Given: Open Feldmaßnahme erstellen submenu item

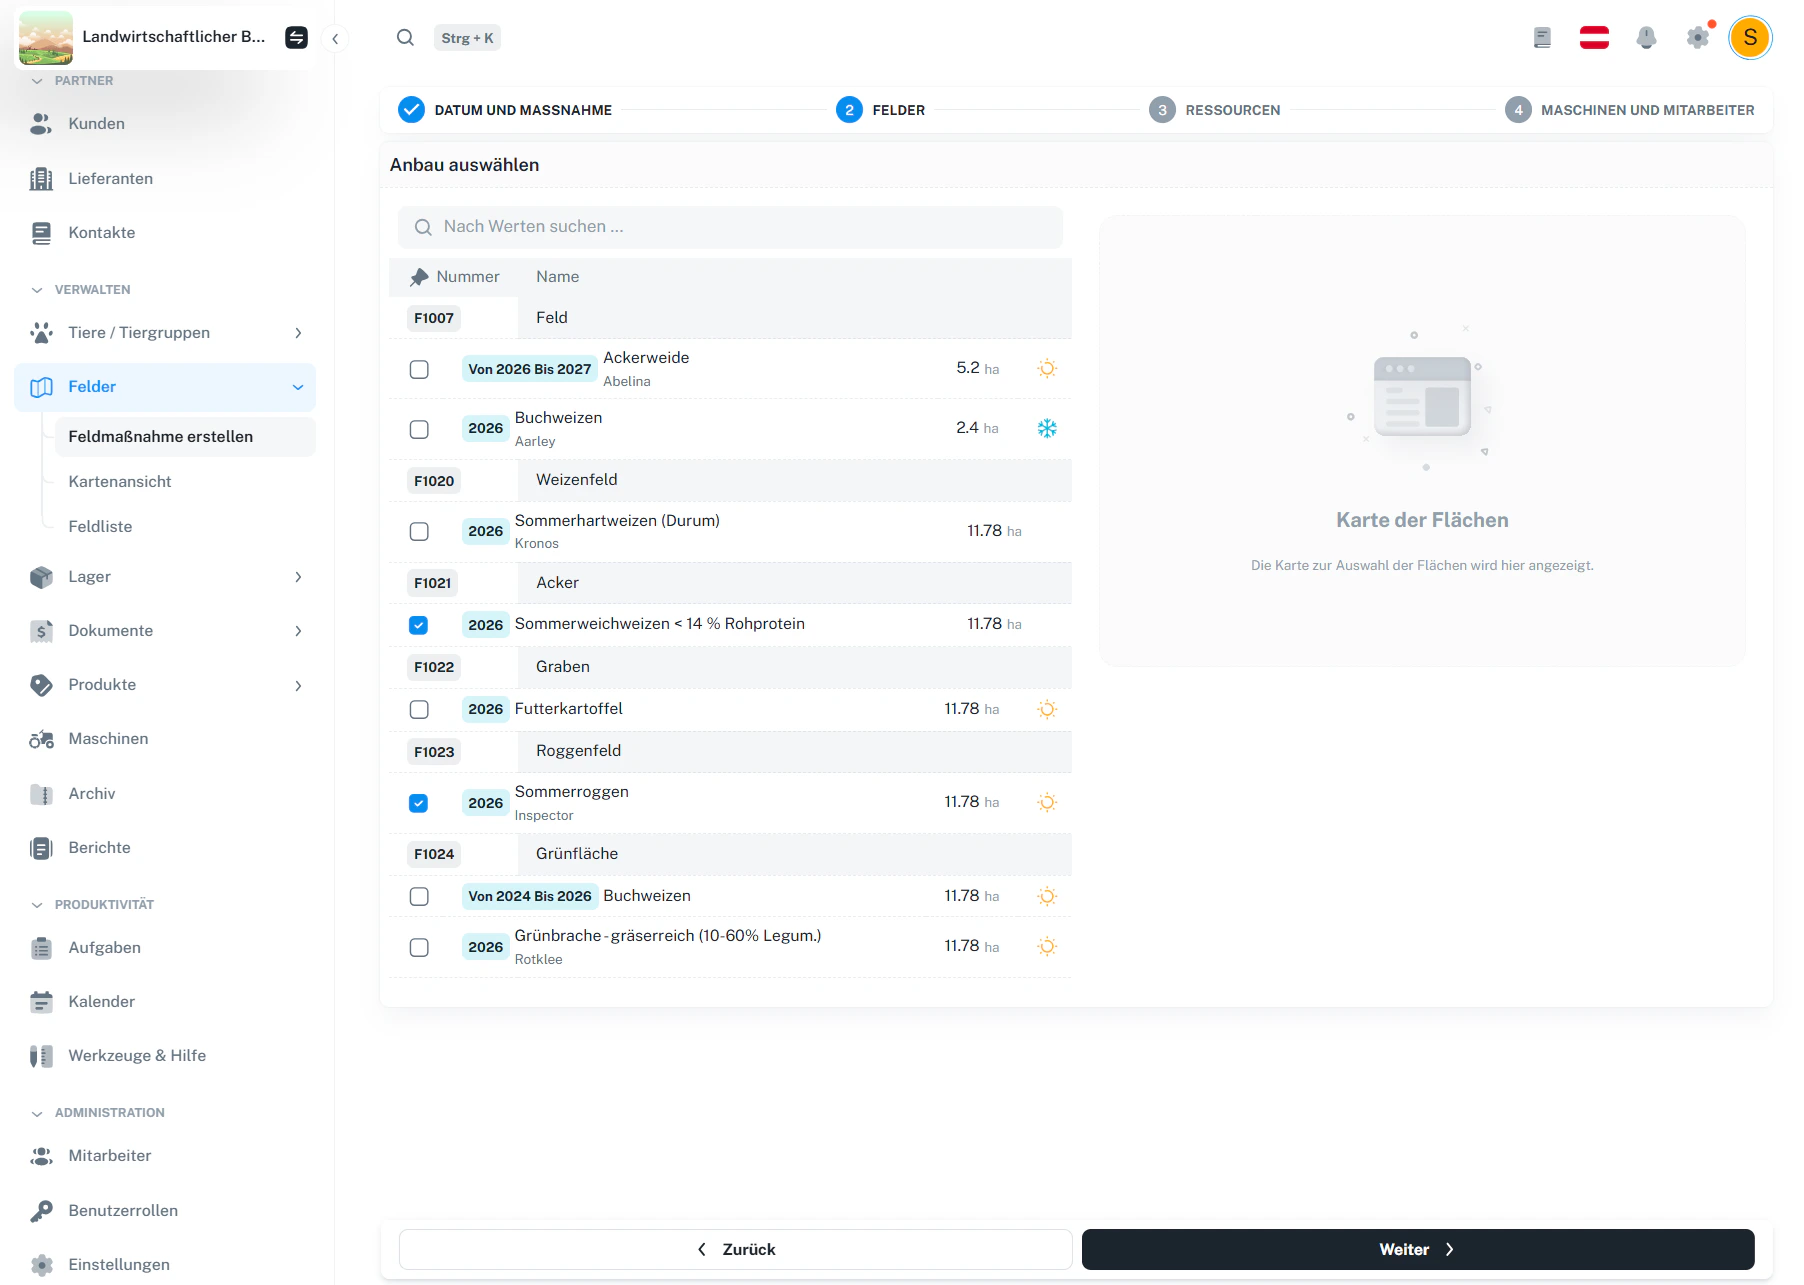Looking at the screenshot, I should tap(185, 437).
